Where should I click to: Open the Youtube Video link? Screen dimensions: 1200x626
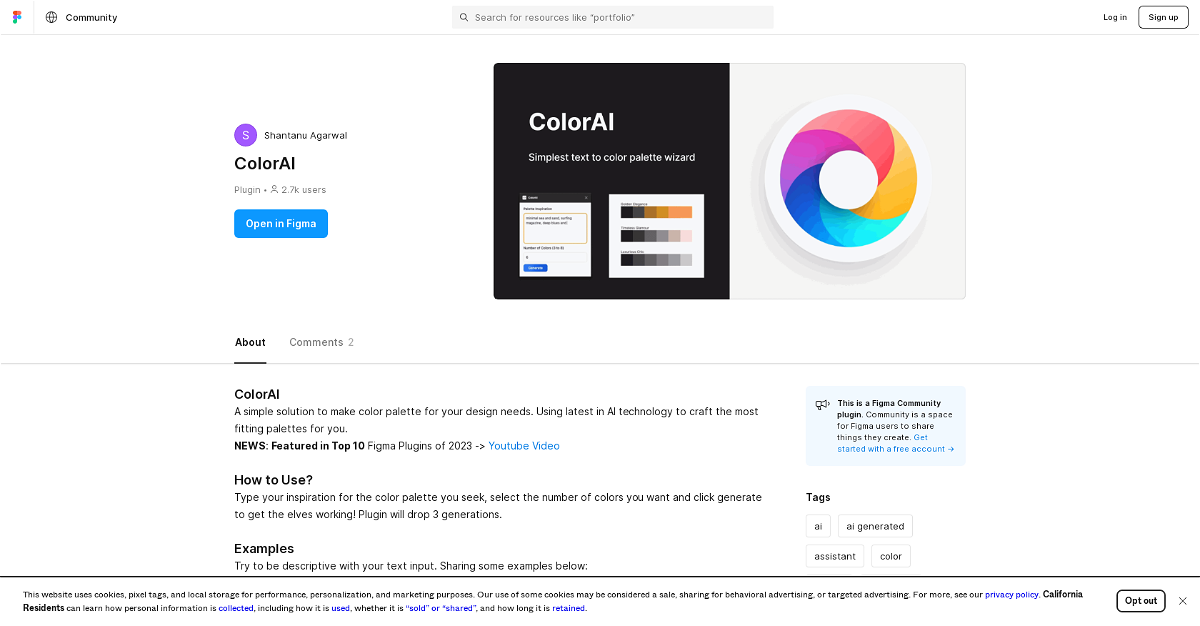(x=524, y=446)
